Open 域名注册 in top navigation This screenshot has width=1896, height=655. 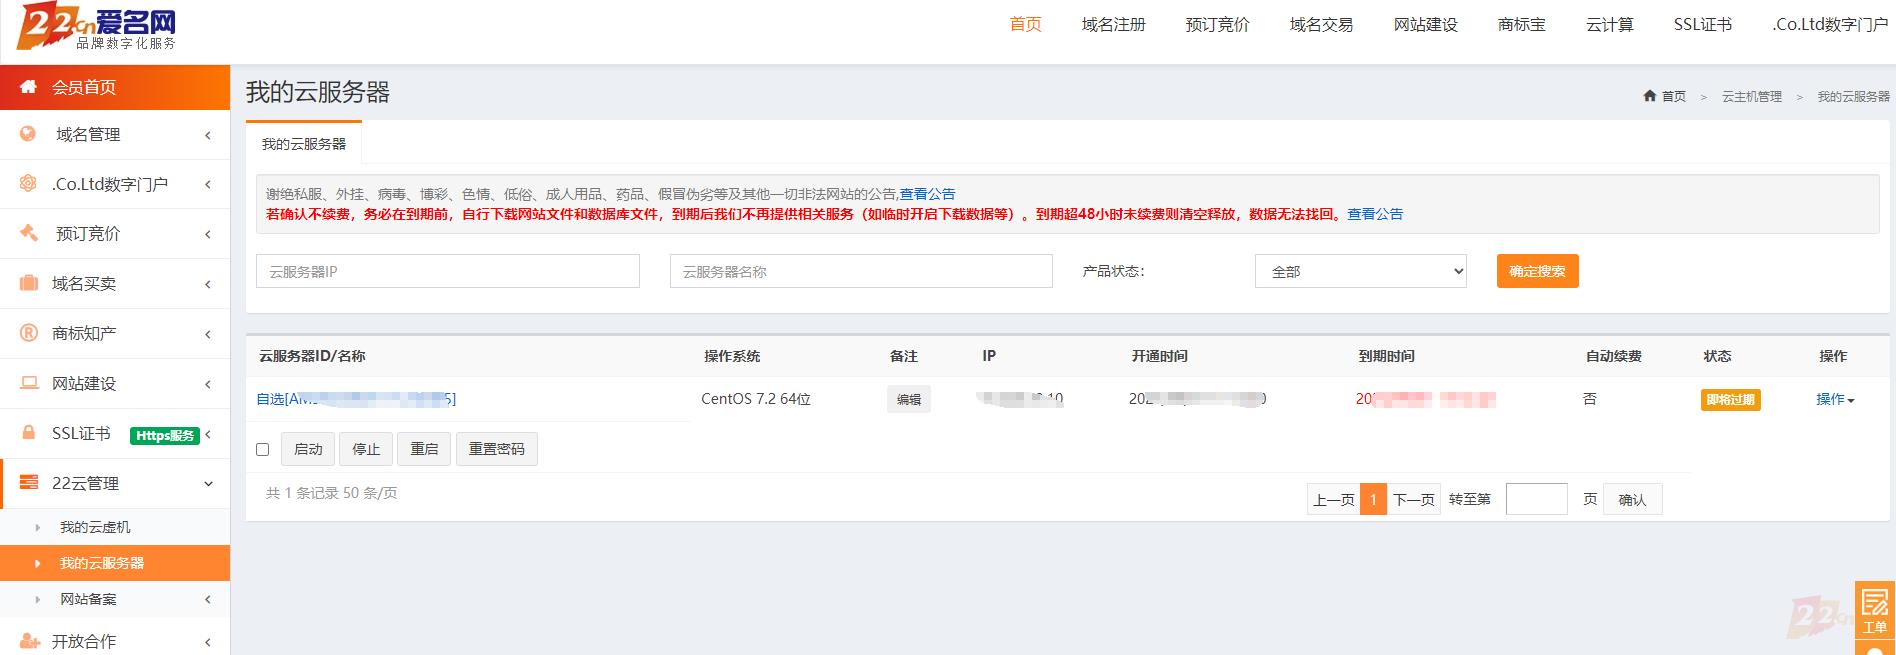(1113, 24)
